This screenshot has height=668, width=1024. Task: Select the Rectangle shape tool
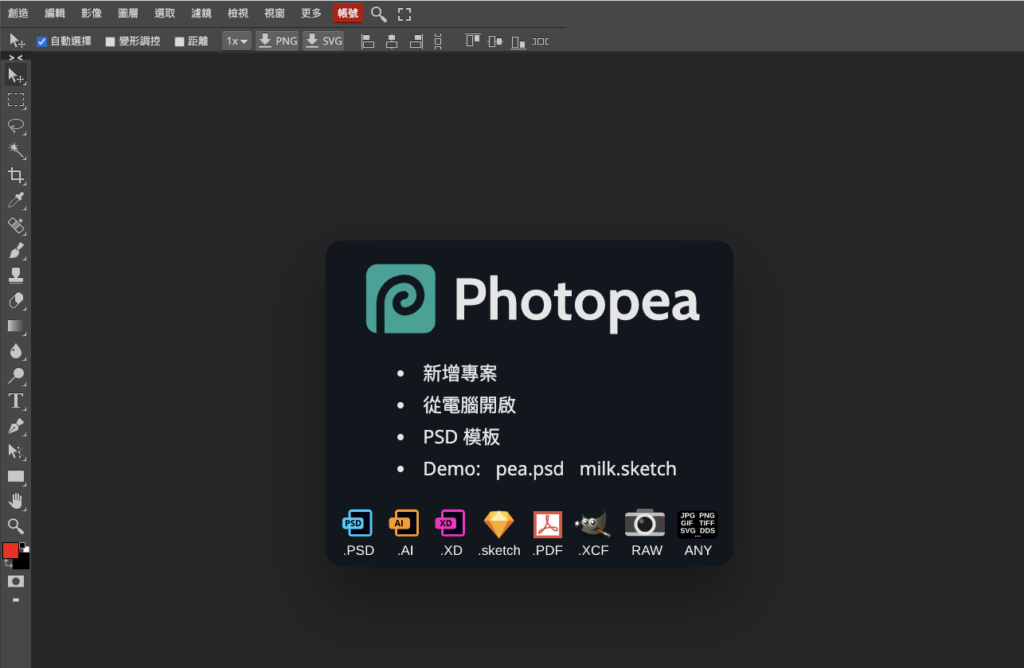pyautogui.click(x=16, y=477)
